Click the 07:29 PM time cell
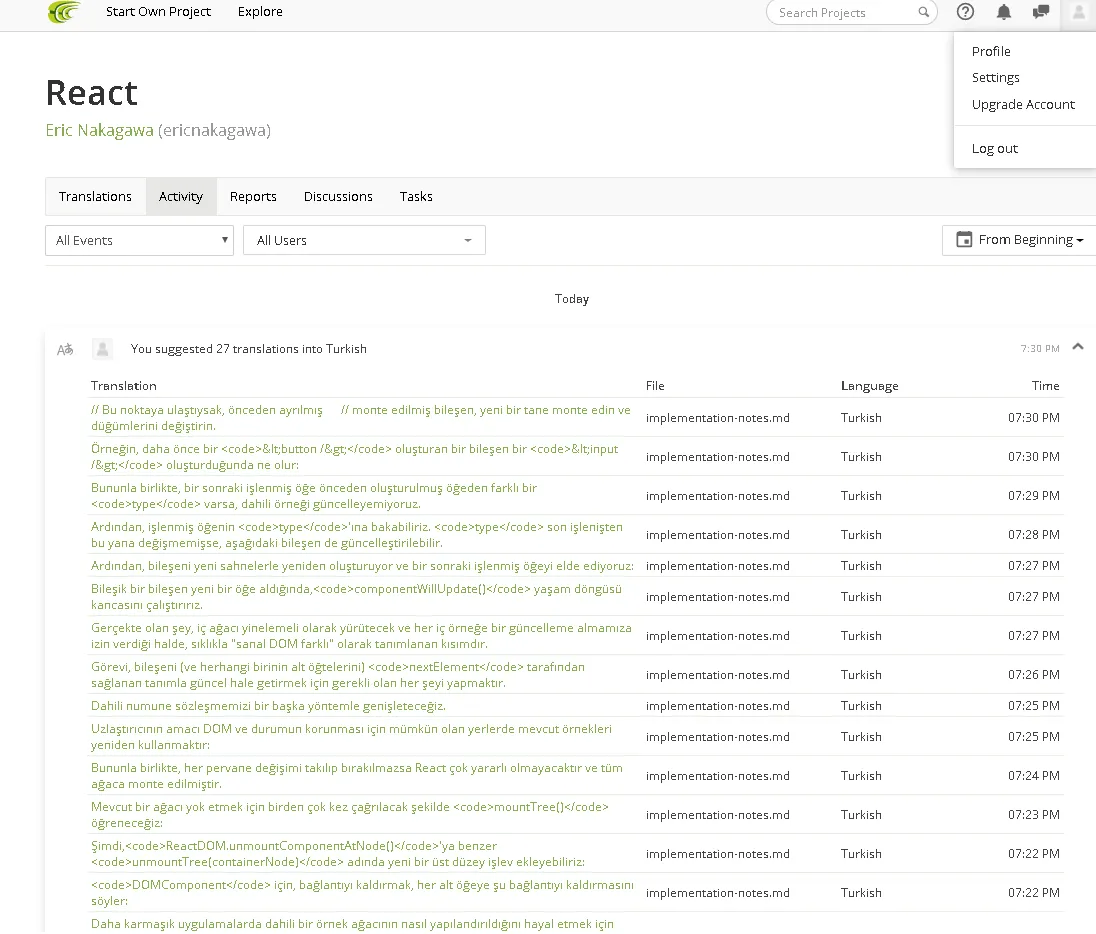The width and height of the screenshot is (1096, 934). pos(1034,496)
